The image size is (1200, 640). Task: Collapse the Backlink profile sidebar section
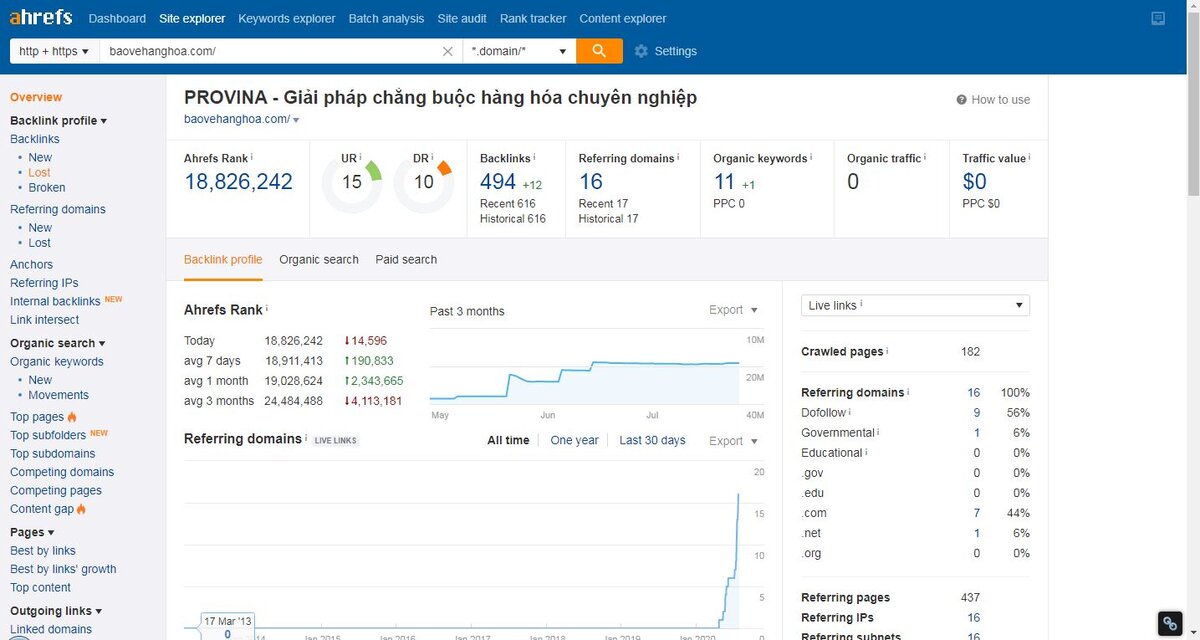click(x=58, y=120)
